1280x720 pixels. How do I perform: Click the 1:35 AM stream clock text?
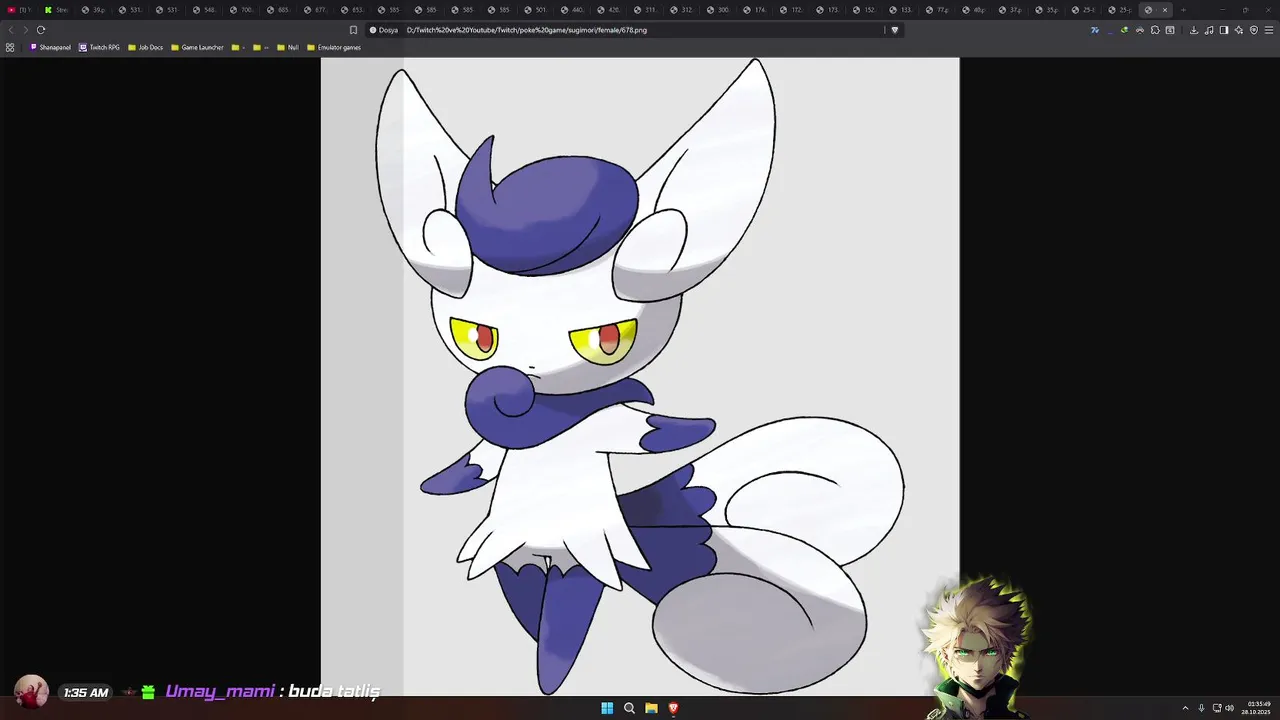click(86, 693)
